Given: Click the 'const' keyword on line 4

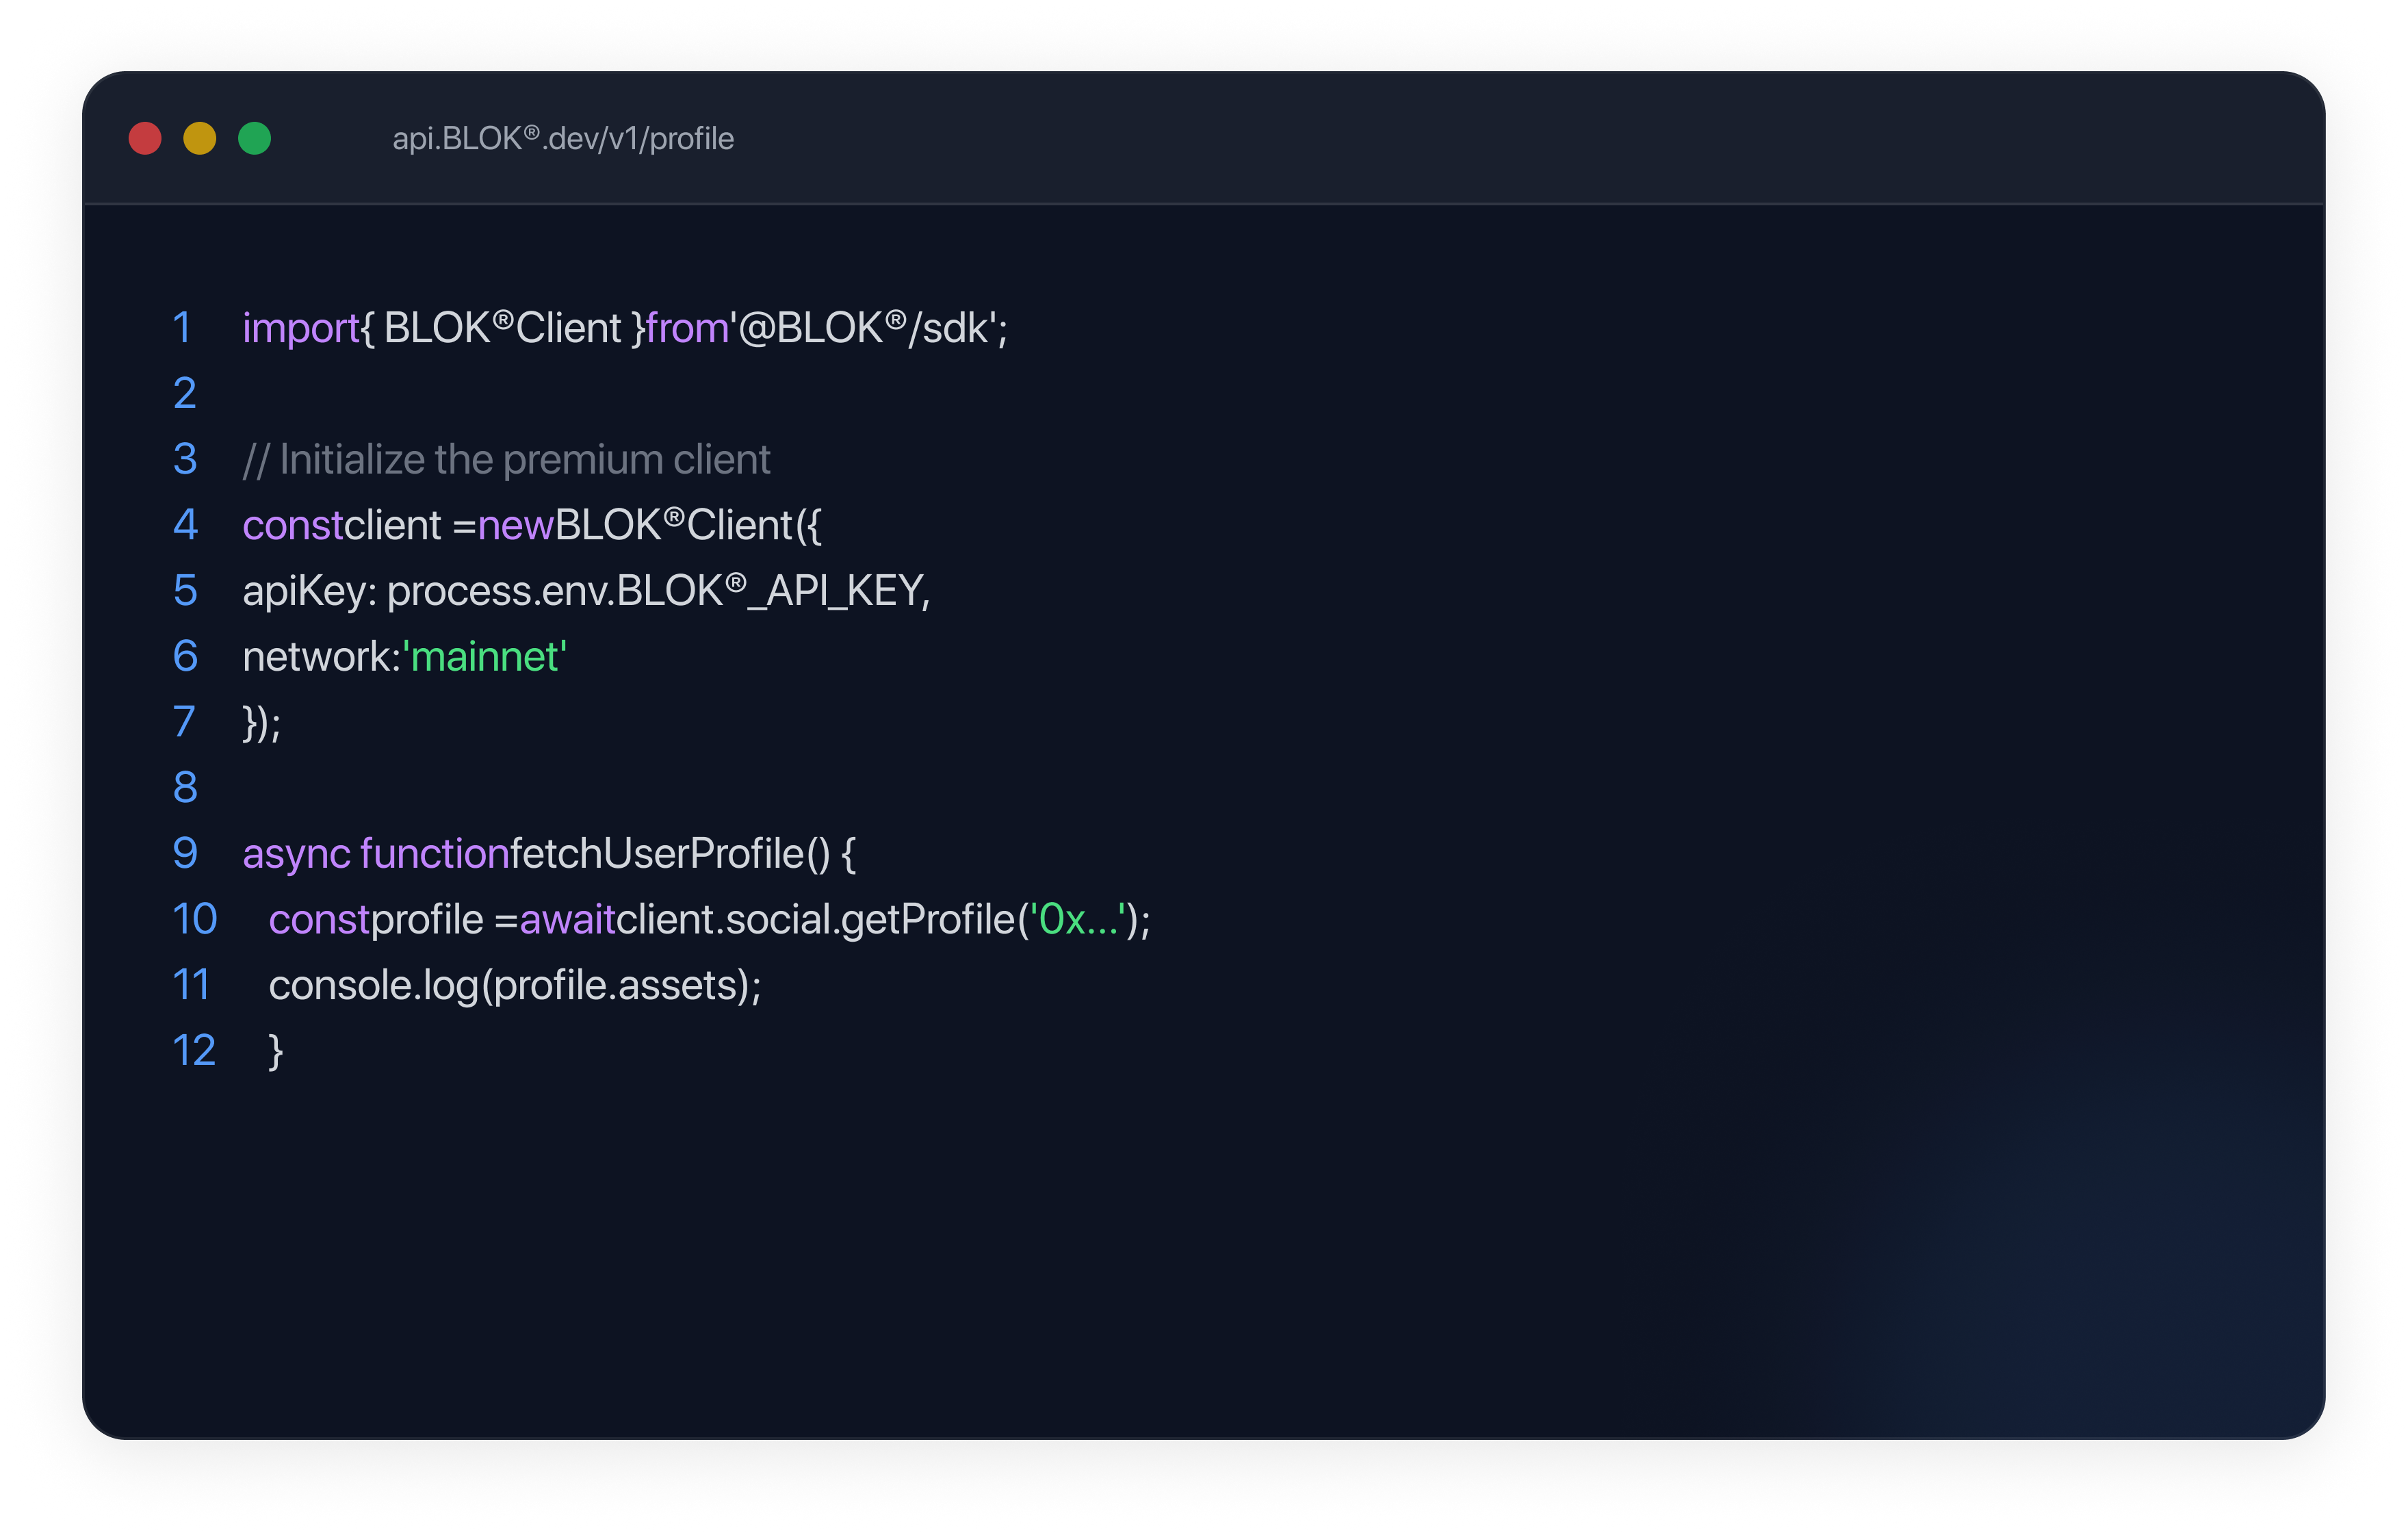Looking at the screenshot, I should click(x=293, y=526).
